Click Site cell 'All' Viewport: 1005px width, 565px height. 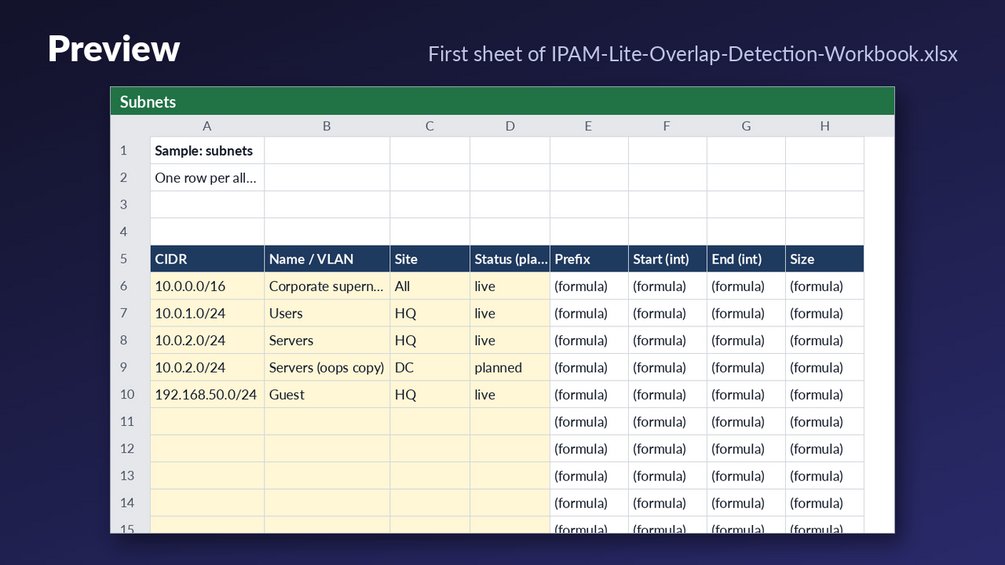(x=429, y=286)
